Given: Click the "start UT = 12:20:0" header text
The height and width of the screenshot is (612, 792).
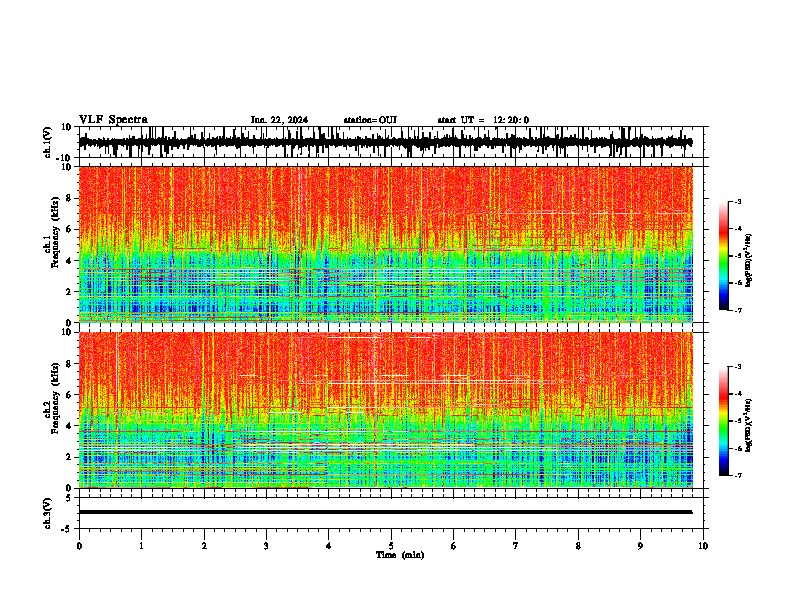Looking at the screenshot, I should click(483, 120).
